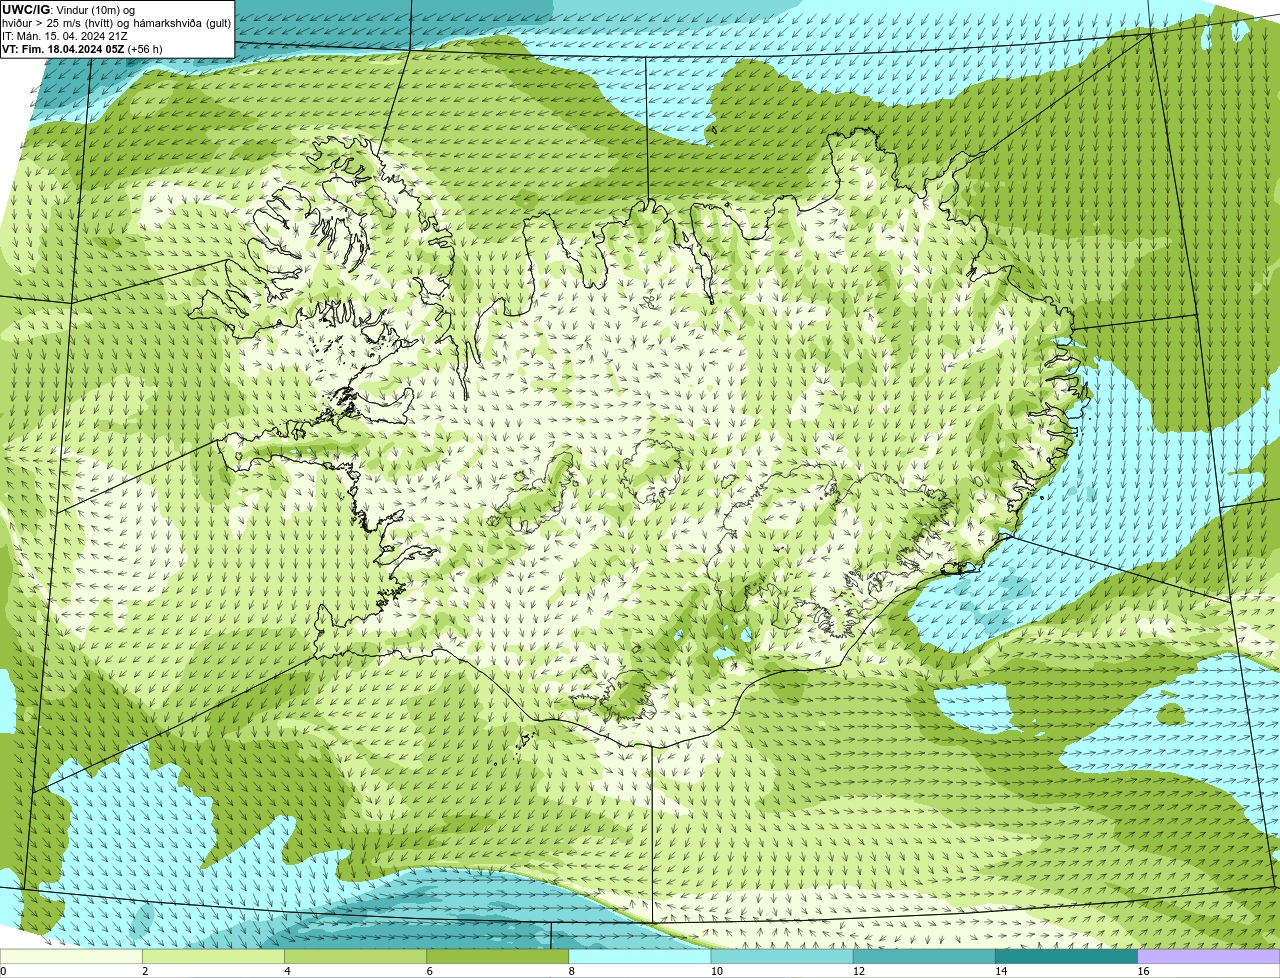Click the title line "UWC/IG: Vindur (10m) og"
The image size is (1280, 978).
click(69, 10)
